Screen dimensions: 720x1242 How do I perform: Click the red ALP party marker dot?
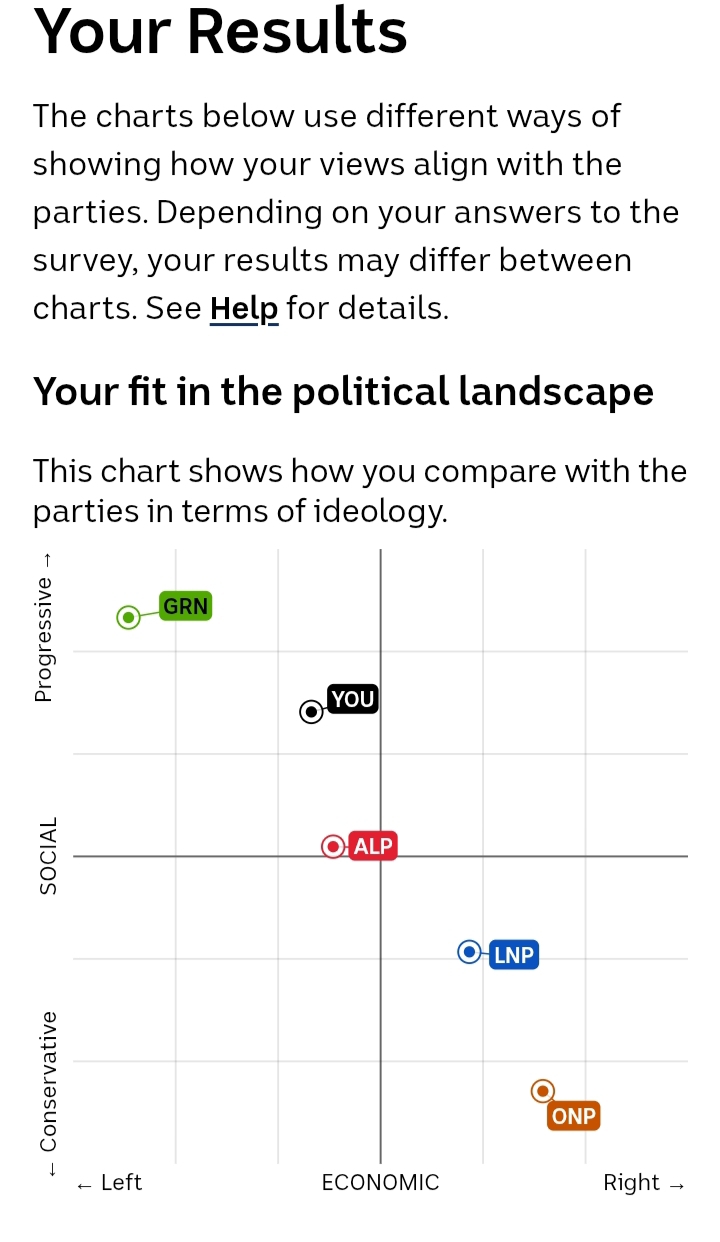tap(333, 846)
